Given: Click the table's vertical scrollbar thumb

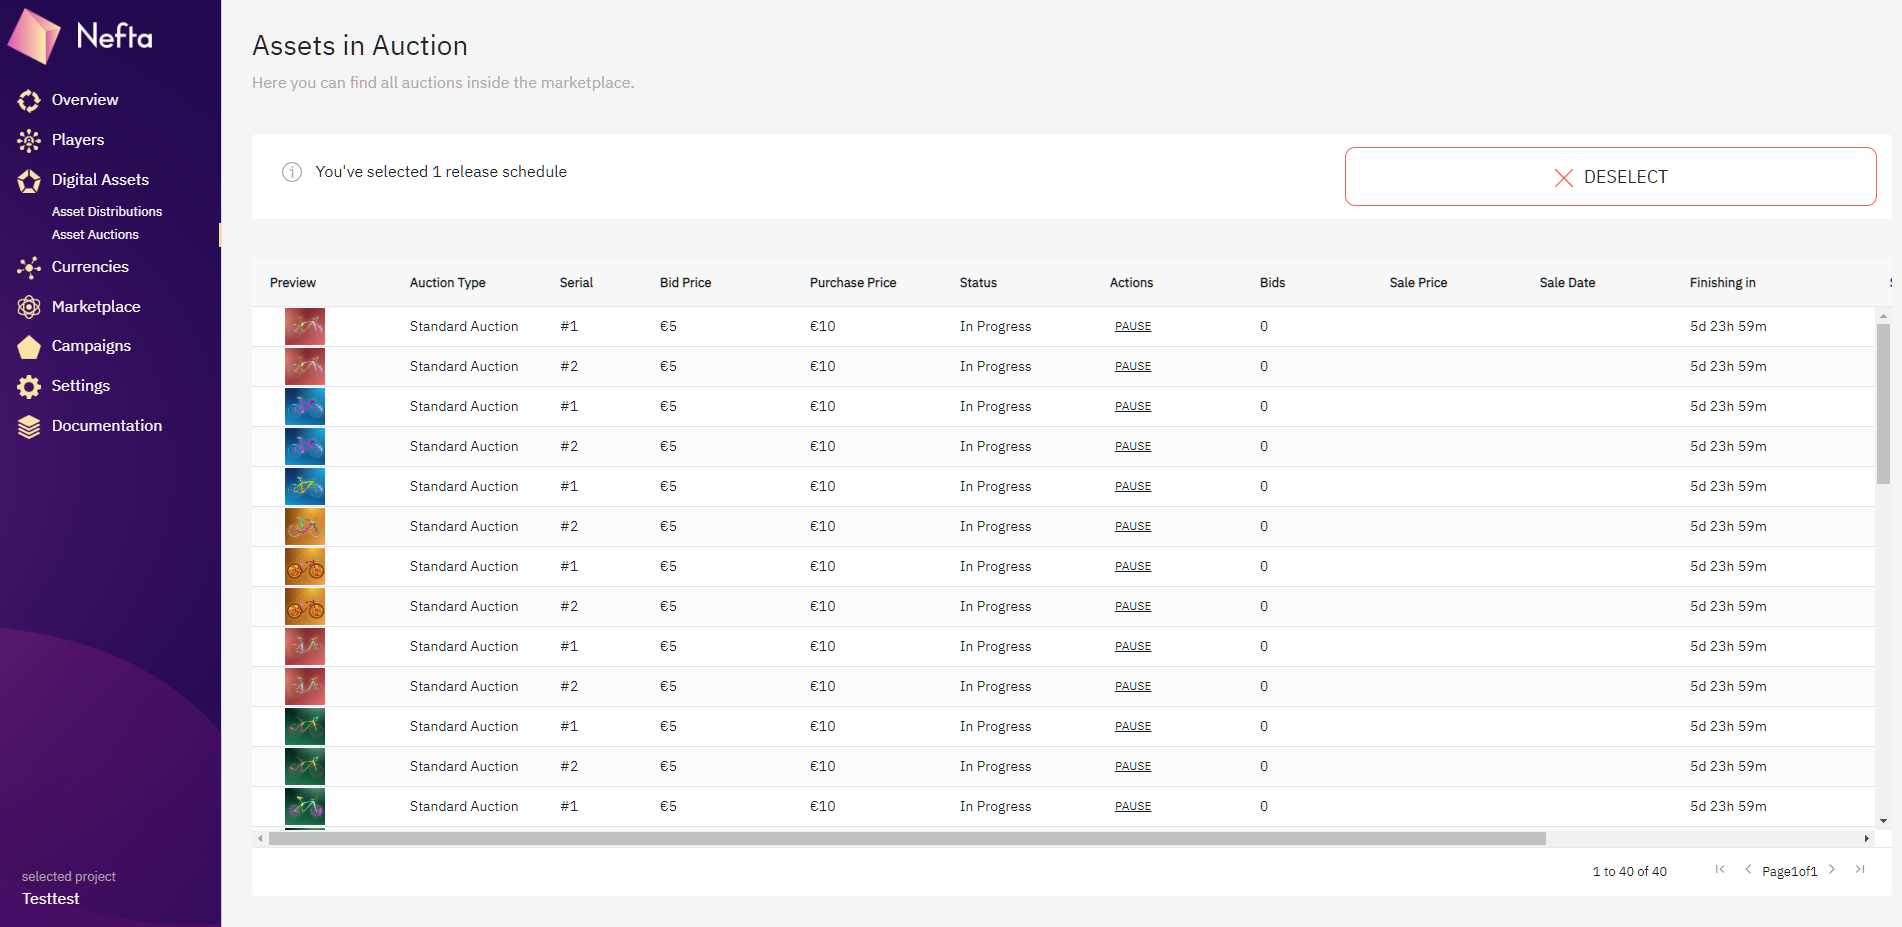Looking at the screenshot, I should click(x=1883, y=404).
